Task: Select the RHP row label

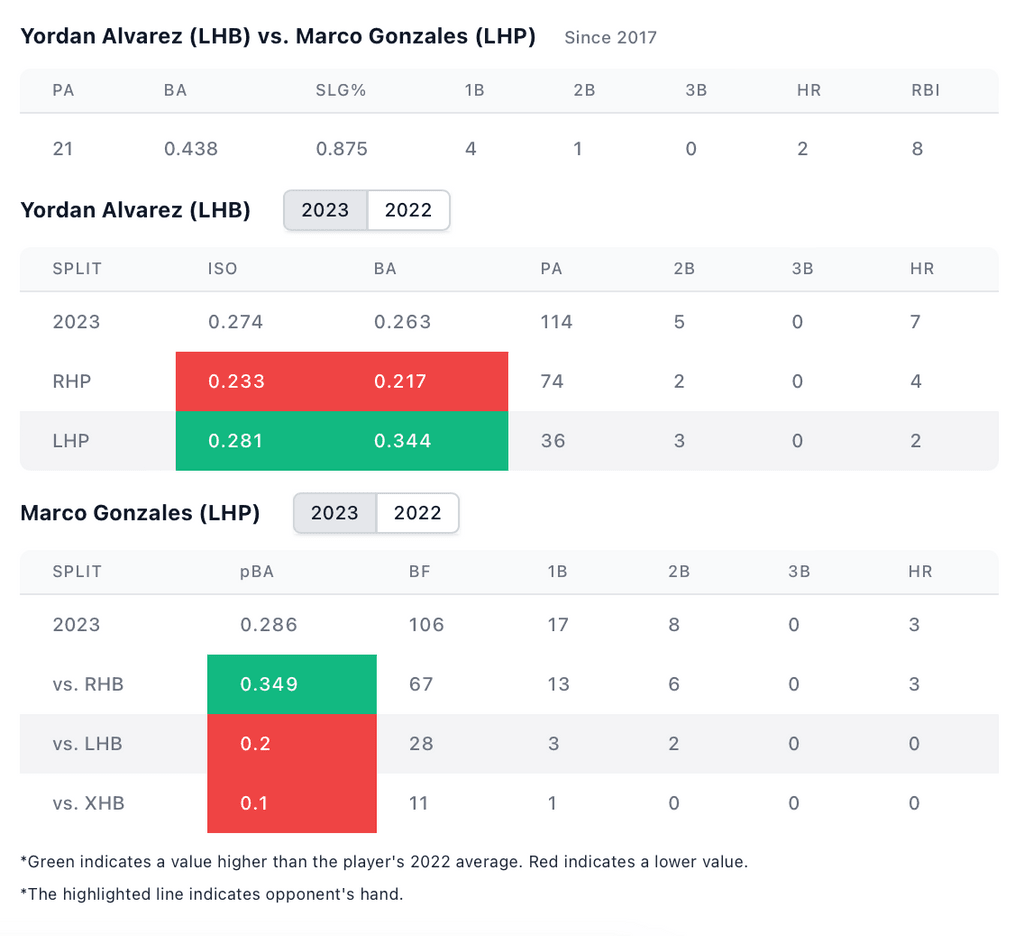Action: click(71, 381)
